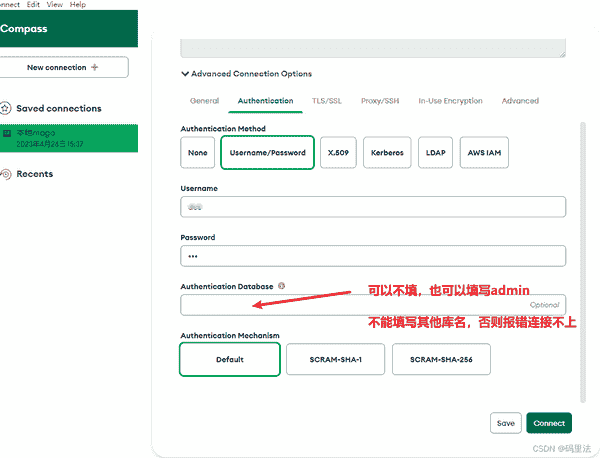This screenshot has width=600, height=458.
Task: Collapse the Advanced Connection Options chevron
Action: (x=185, y=73)
